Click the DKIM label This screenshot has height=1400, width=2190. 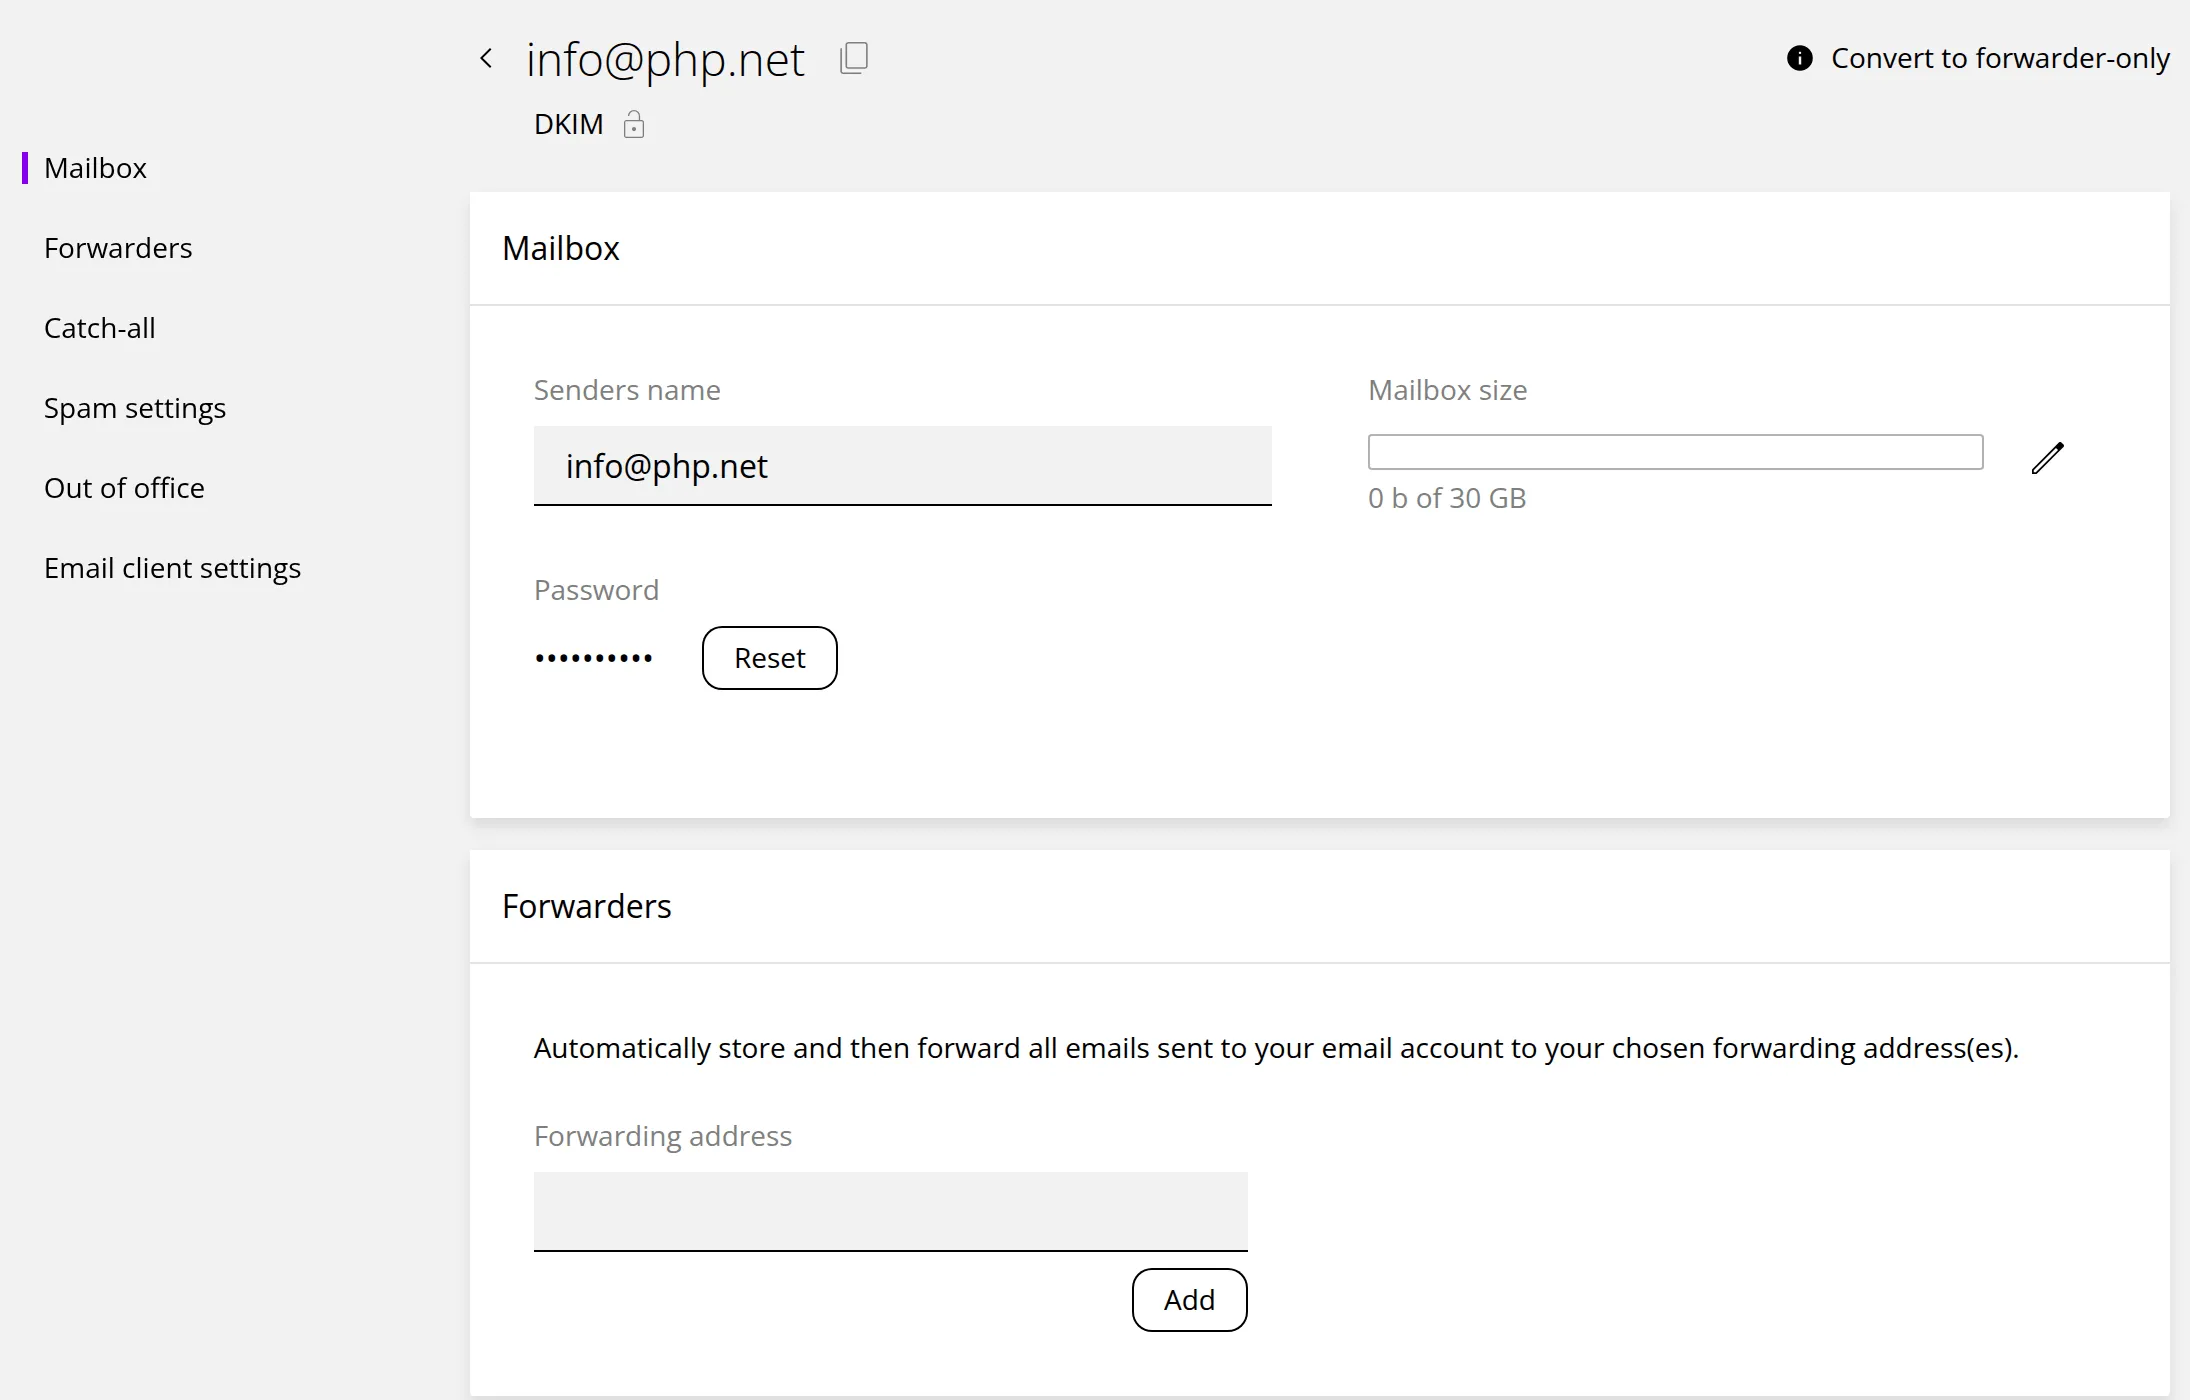[x=569, y=124]
